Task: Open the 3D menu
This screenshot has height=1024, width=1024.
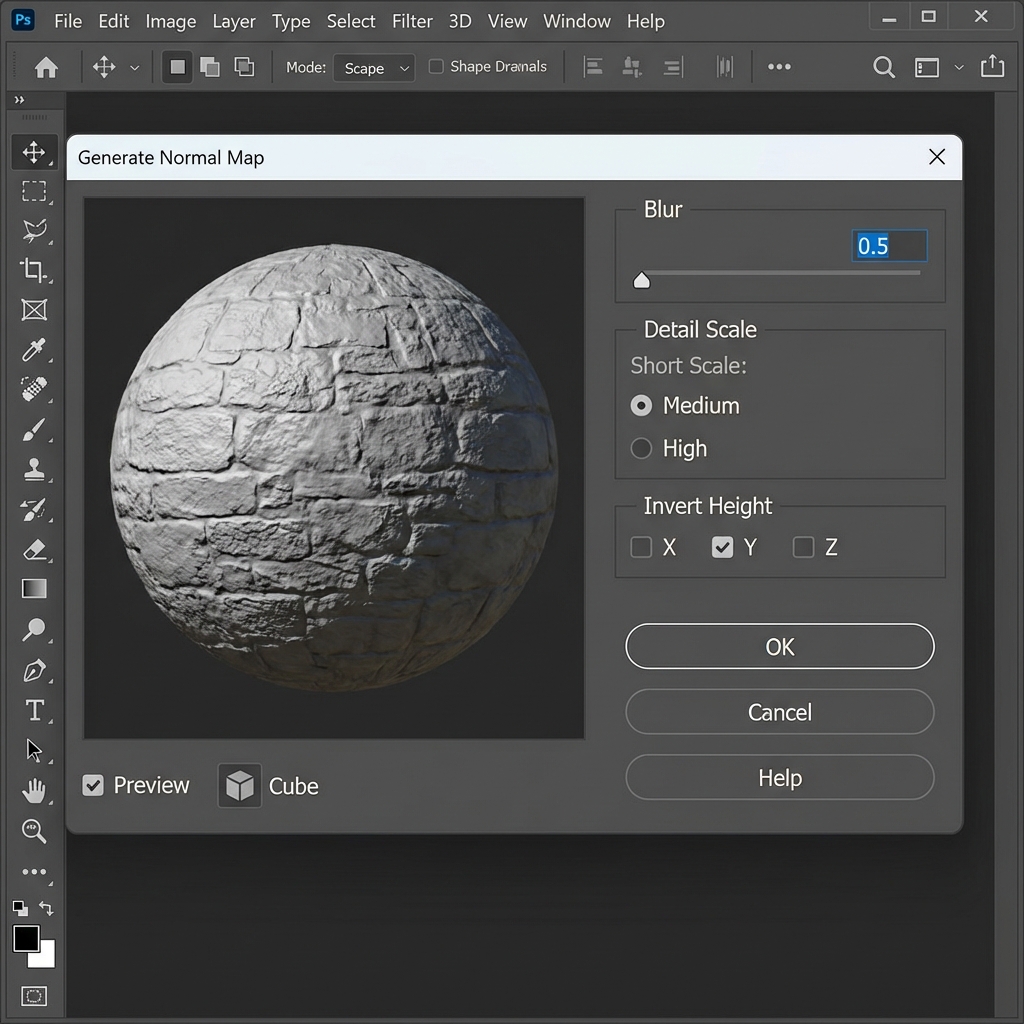Action: 459,20
